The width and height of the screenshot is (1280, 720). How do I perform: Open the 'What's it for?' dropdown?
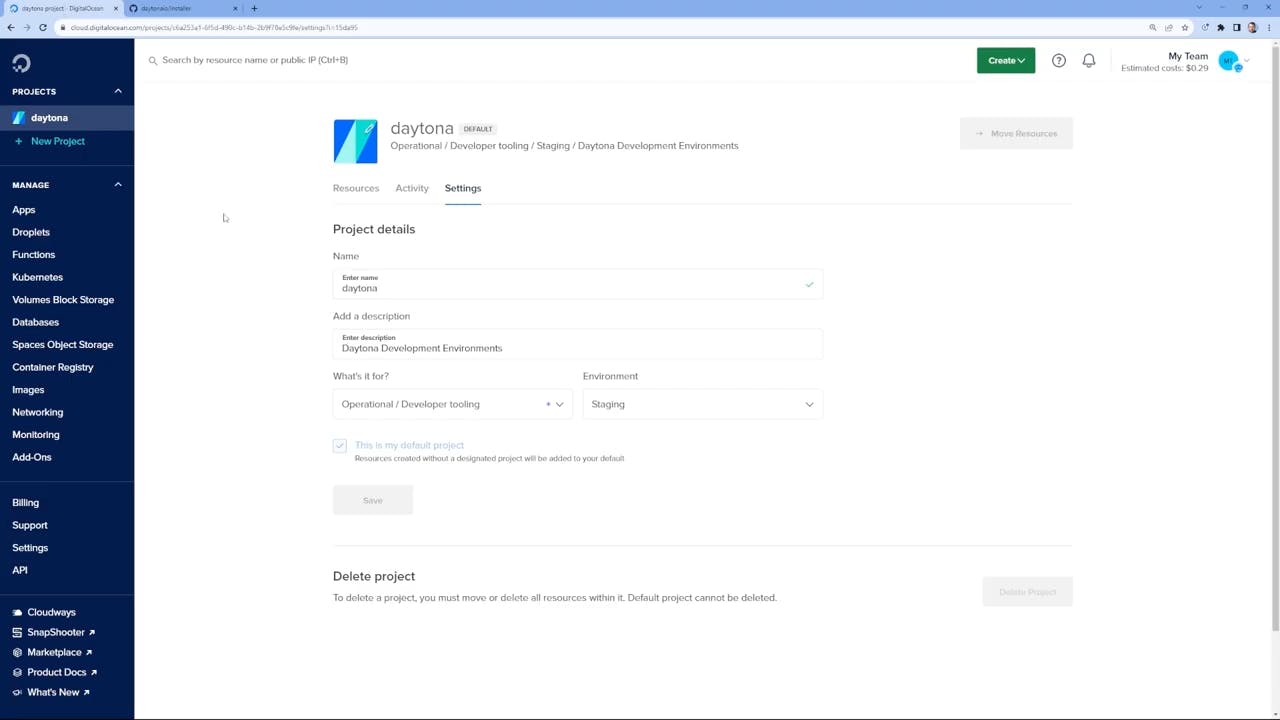click(x=452, y=404)
